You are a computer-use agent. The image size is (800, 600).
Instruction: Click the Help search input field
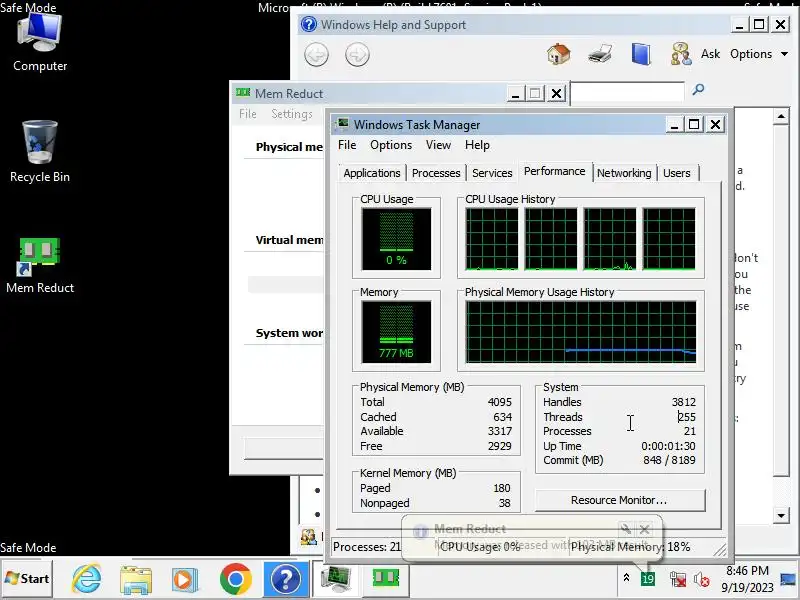coord(628,93)
